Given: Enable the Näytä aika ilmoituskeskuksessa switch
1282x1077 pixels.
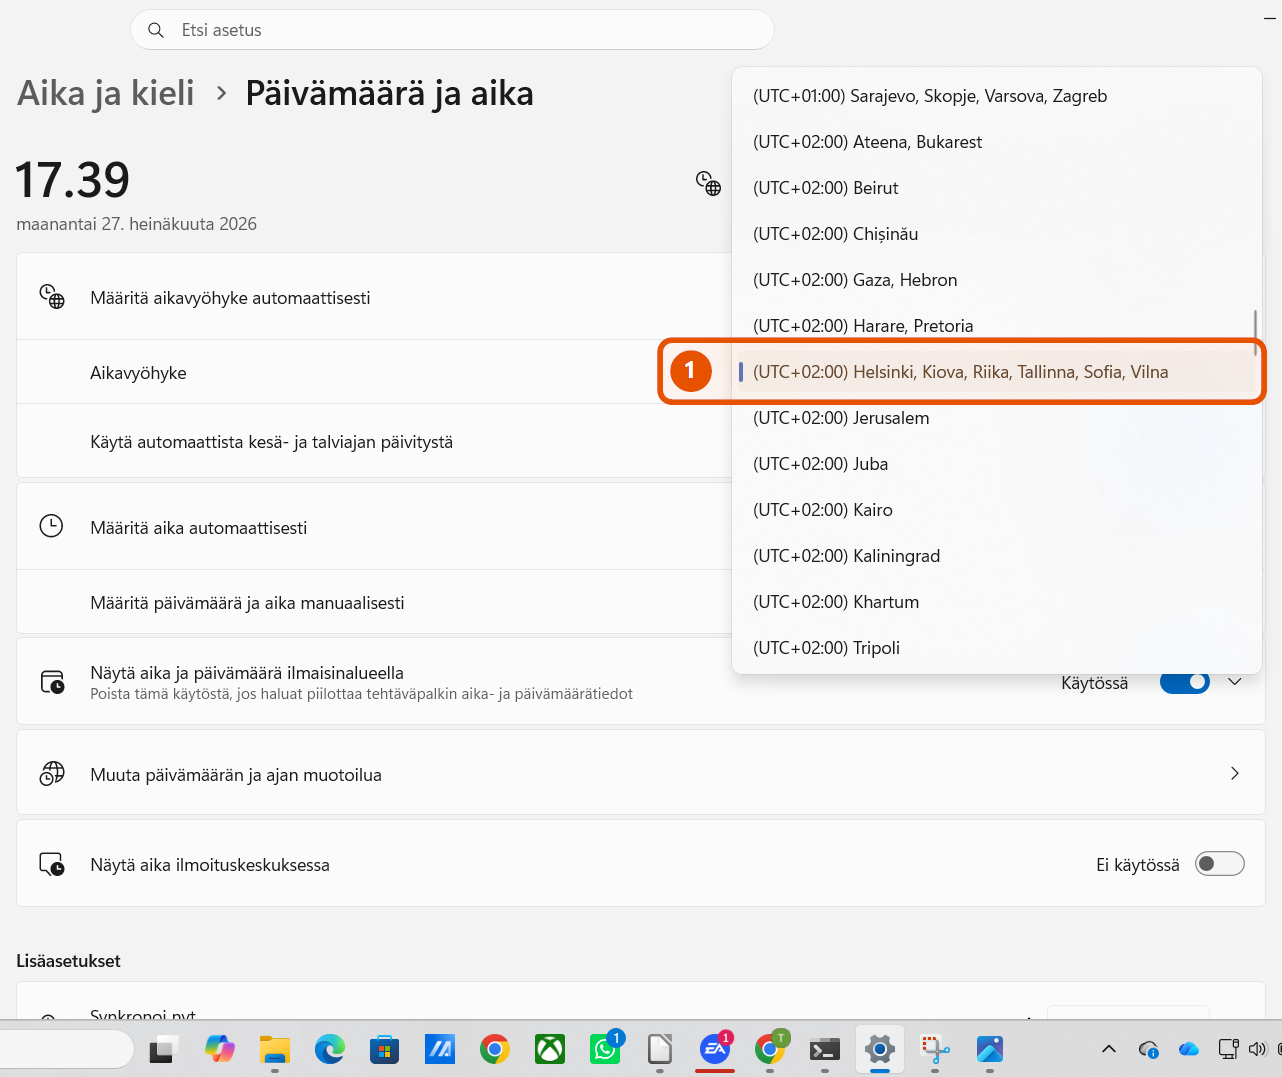Looking at the screenshot, I should coord(1220,864).
